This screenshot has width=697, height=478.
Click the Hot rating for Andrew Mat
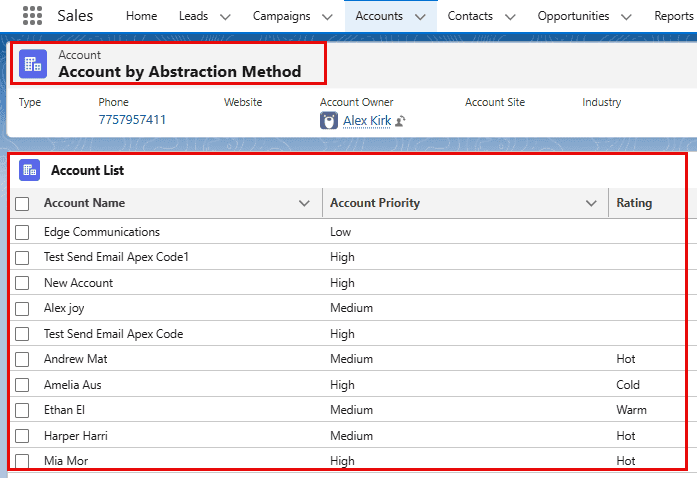(626, 359)
